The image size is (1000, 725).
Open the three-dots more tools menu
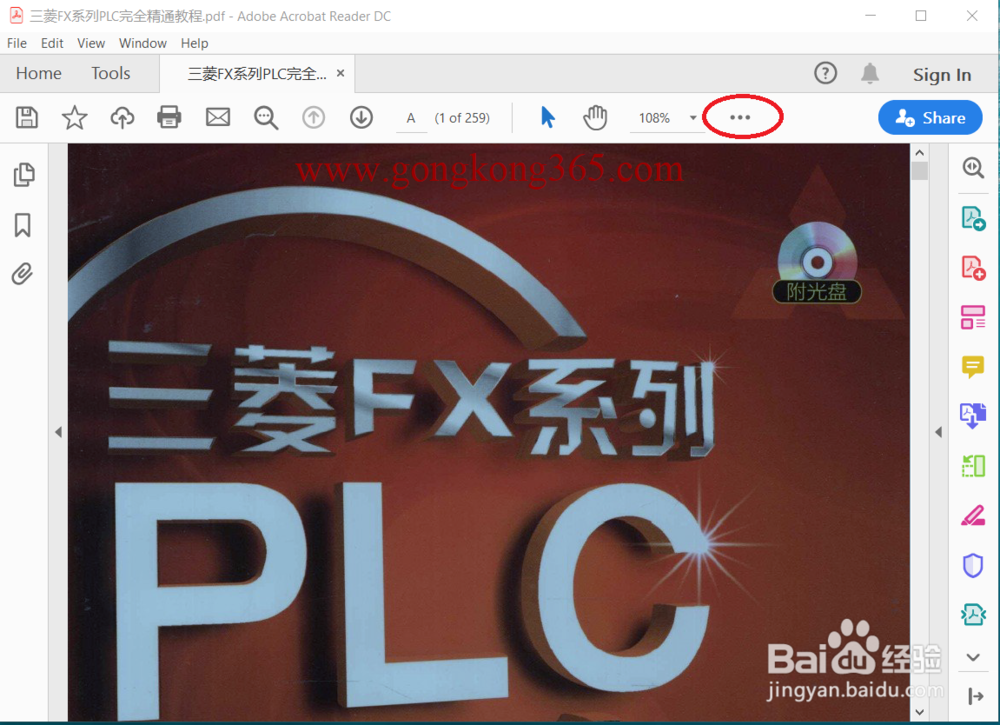coord(740,117)
